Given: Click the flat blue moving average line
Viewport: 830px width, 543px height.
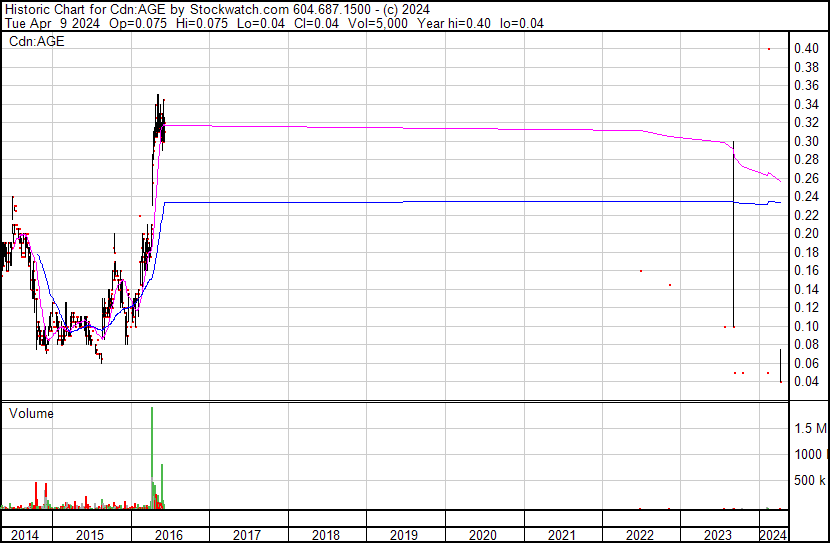Looking at the screenshot, I should click(x=400, y=202).
